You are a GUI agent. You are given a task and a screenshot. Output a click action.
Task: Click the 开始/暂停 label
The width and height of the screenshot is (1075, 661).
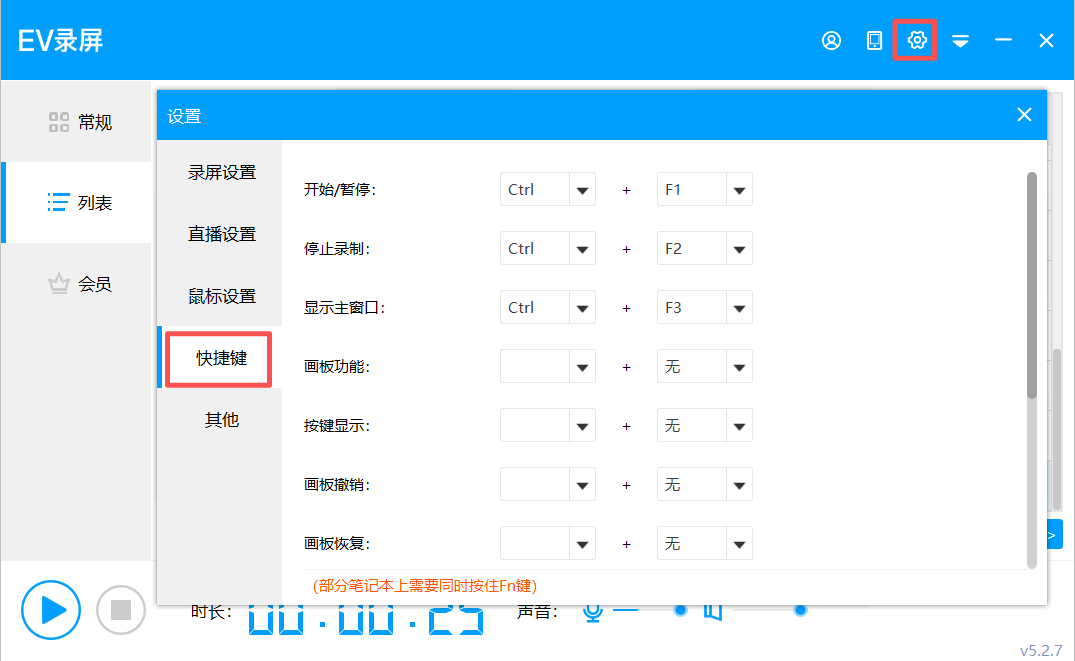pyautogui.click(x=340, y=190)
